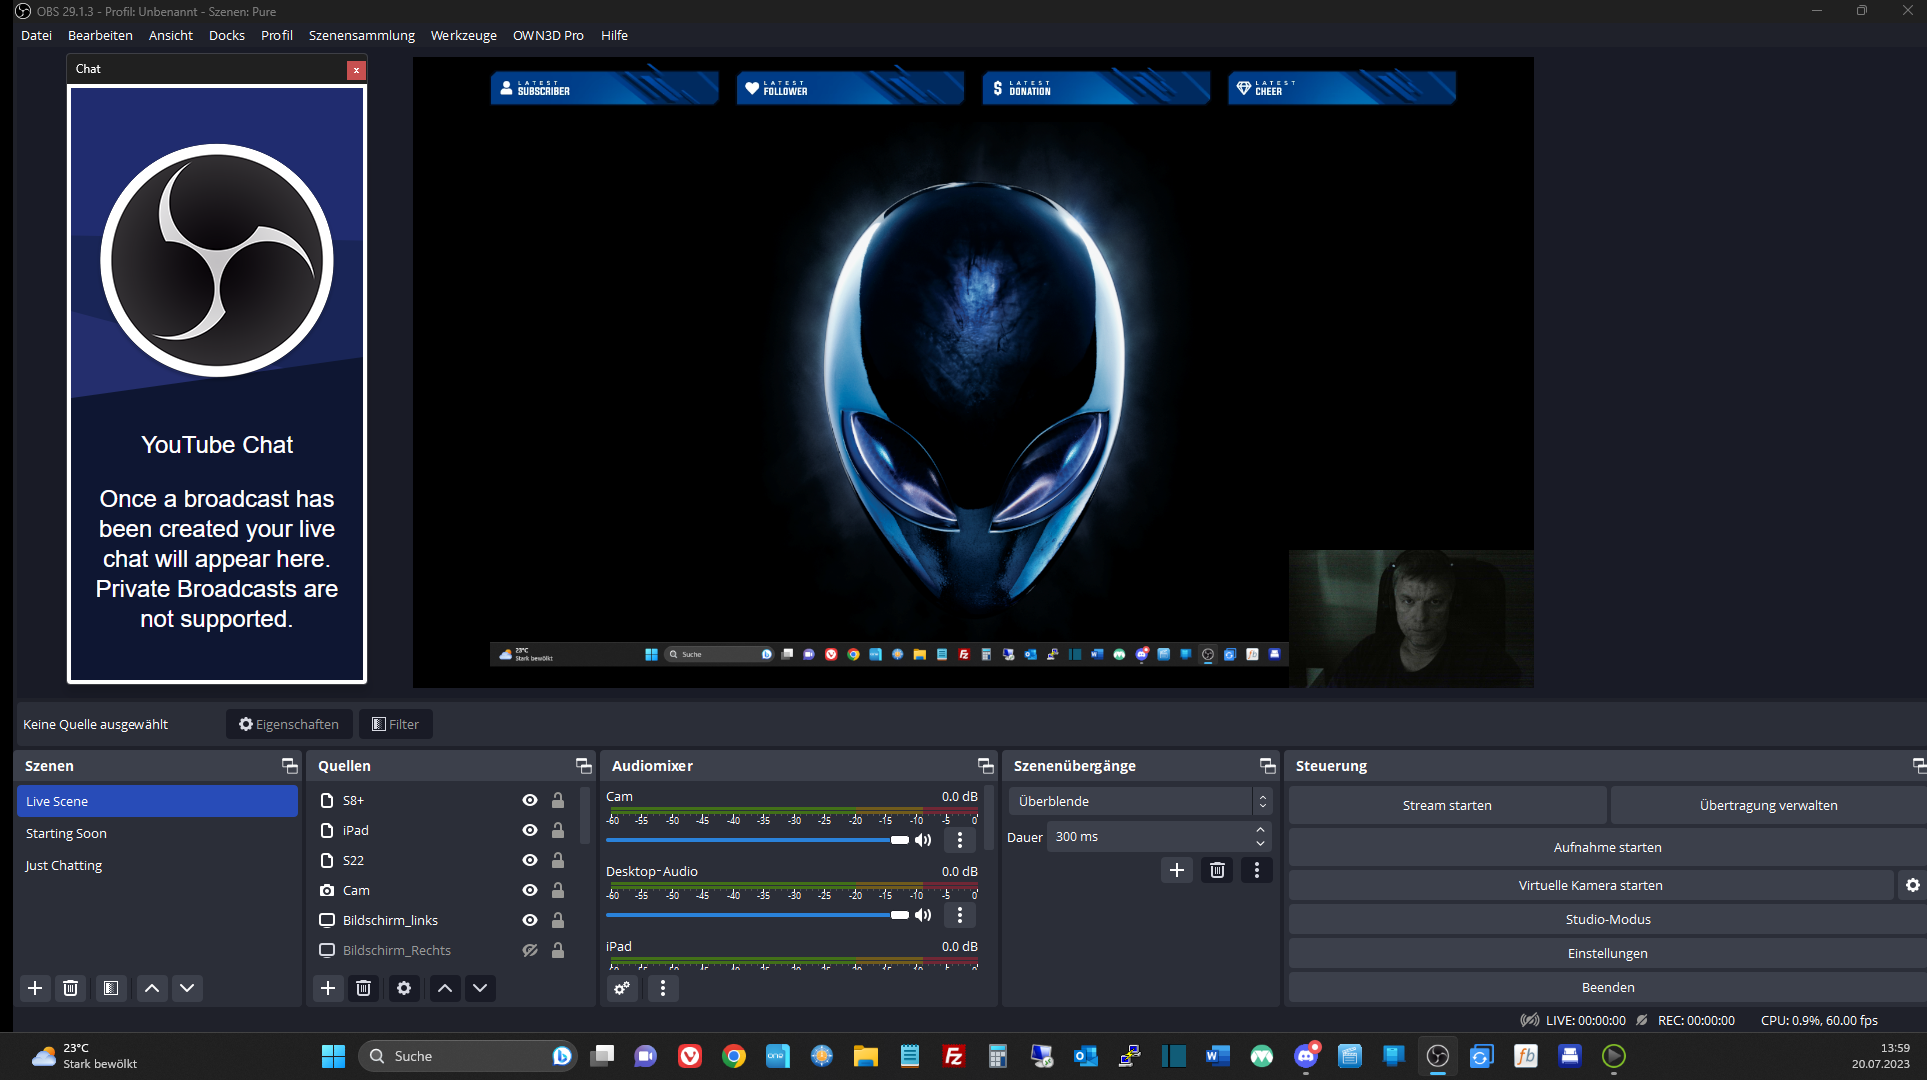Open the Werkzeuge menu
The image size is (1927, 1080).
pos(464,35)
